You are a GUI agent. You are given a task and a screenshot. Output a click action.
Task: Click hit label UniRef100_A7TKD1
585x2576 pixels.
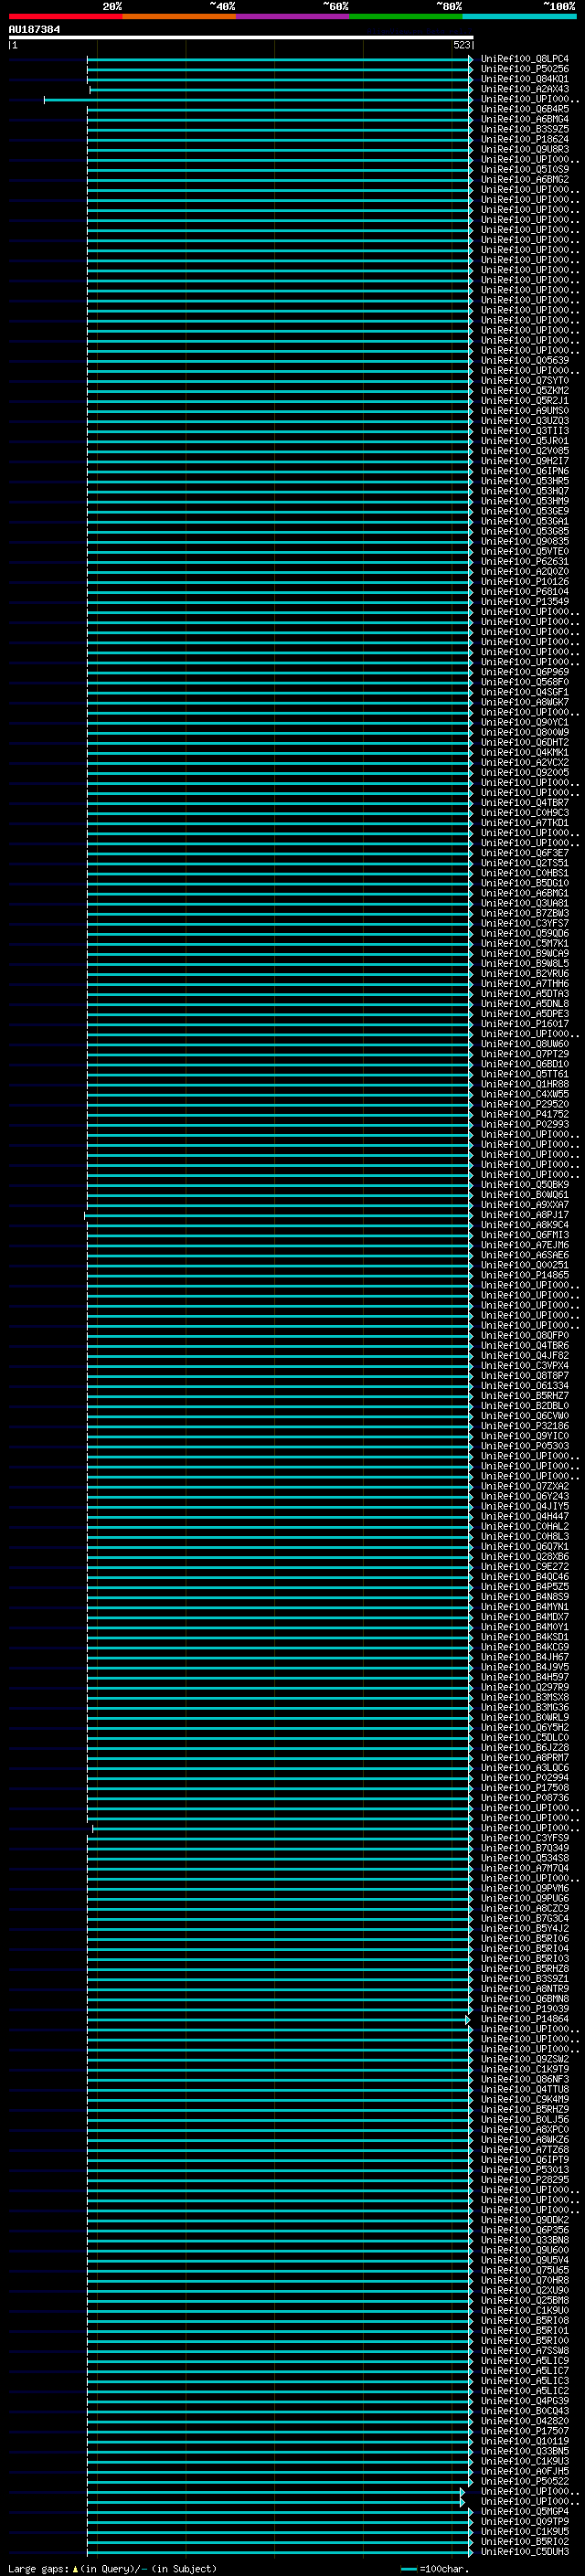pos(524,822)
